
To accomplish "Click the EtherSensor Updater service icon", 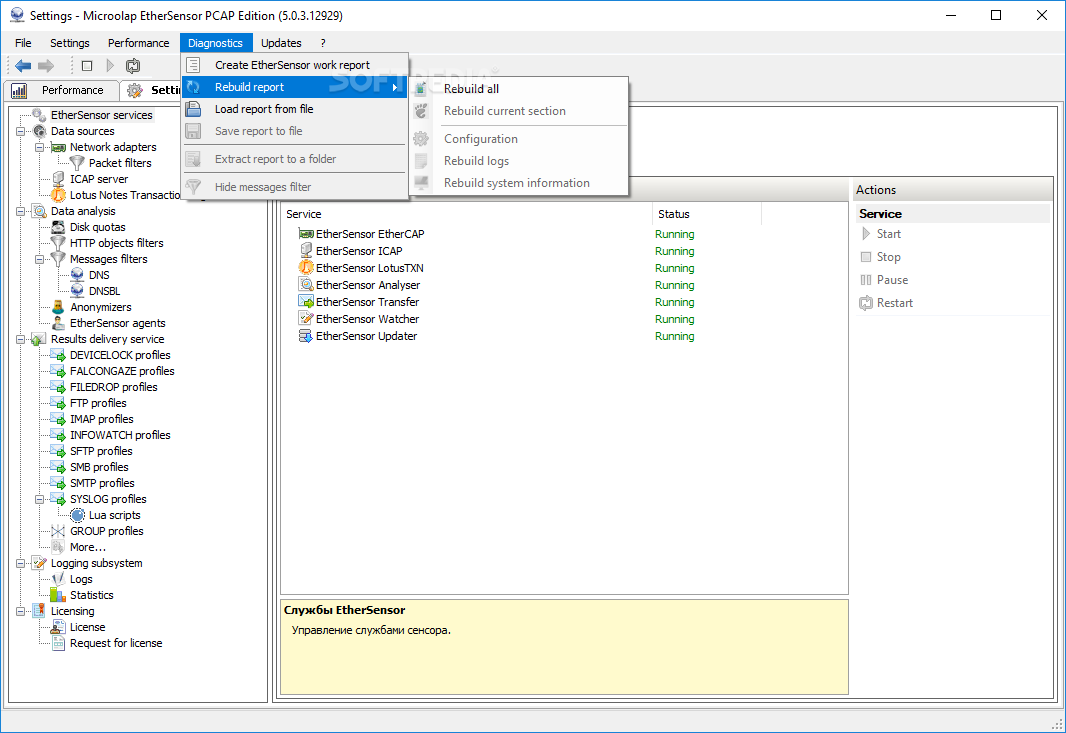I will pyautogui.click(x=306, y=336).
